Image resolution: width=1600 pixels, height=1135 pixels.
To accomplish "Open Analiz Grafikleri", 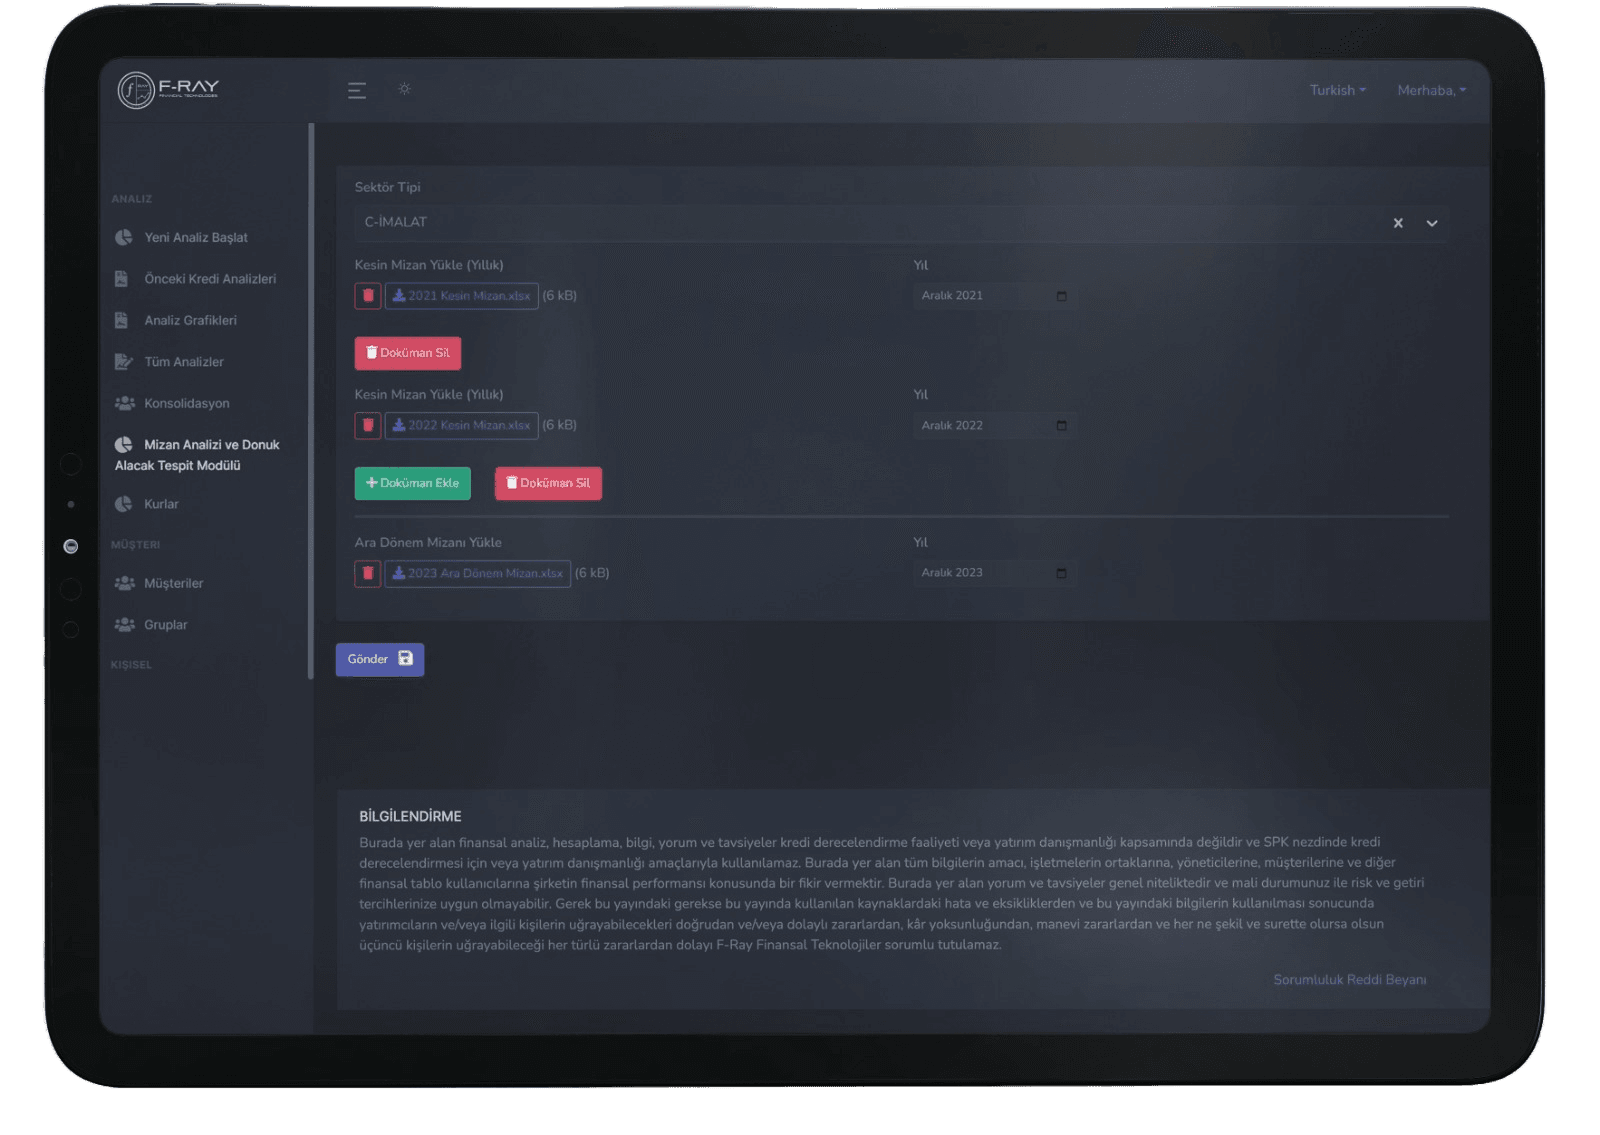I will click(190, 320).
